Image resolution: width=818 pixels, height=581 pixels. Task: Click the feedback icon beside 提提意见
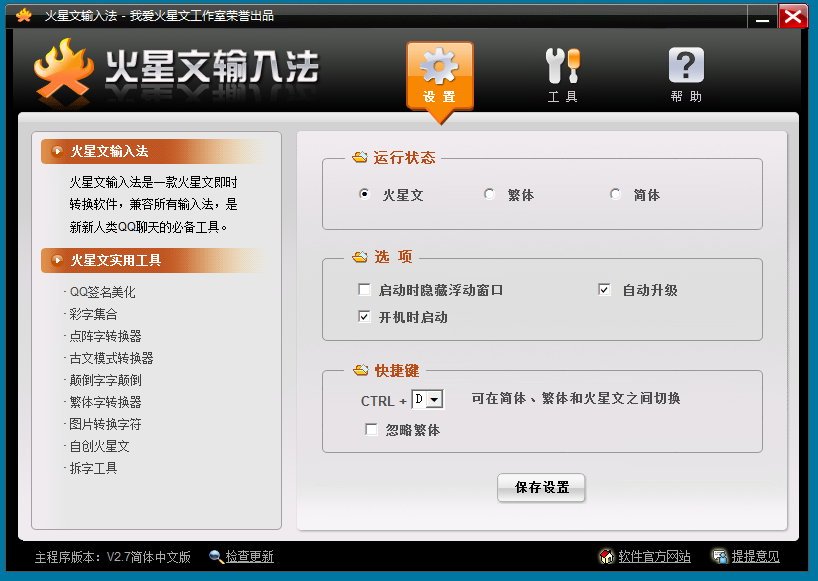pyautogui.click(x=720, y=556)
